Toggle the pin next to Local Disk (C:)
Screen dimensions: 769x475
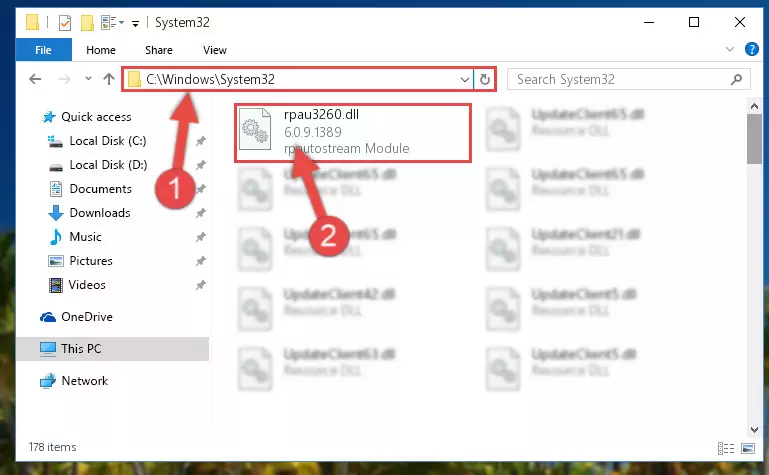pyautogui.click(x=201, y=141)
